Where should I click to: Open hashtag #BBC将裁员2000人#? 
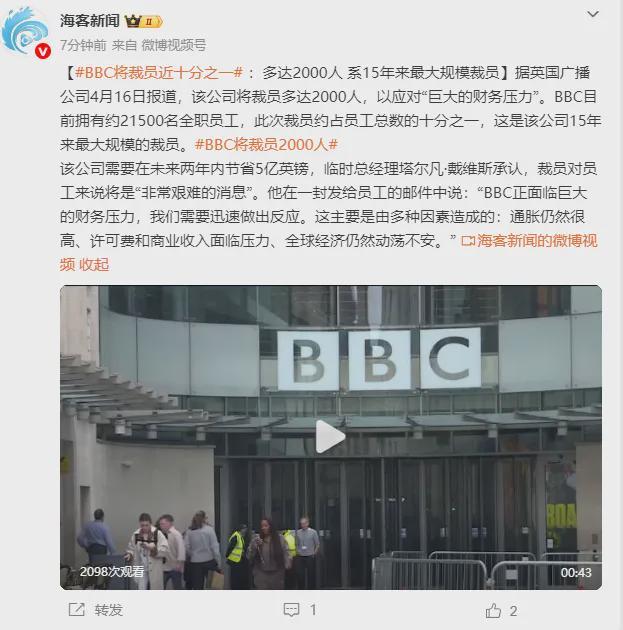pyautogui.click(x=266, y=145)
